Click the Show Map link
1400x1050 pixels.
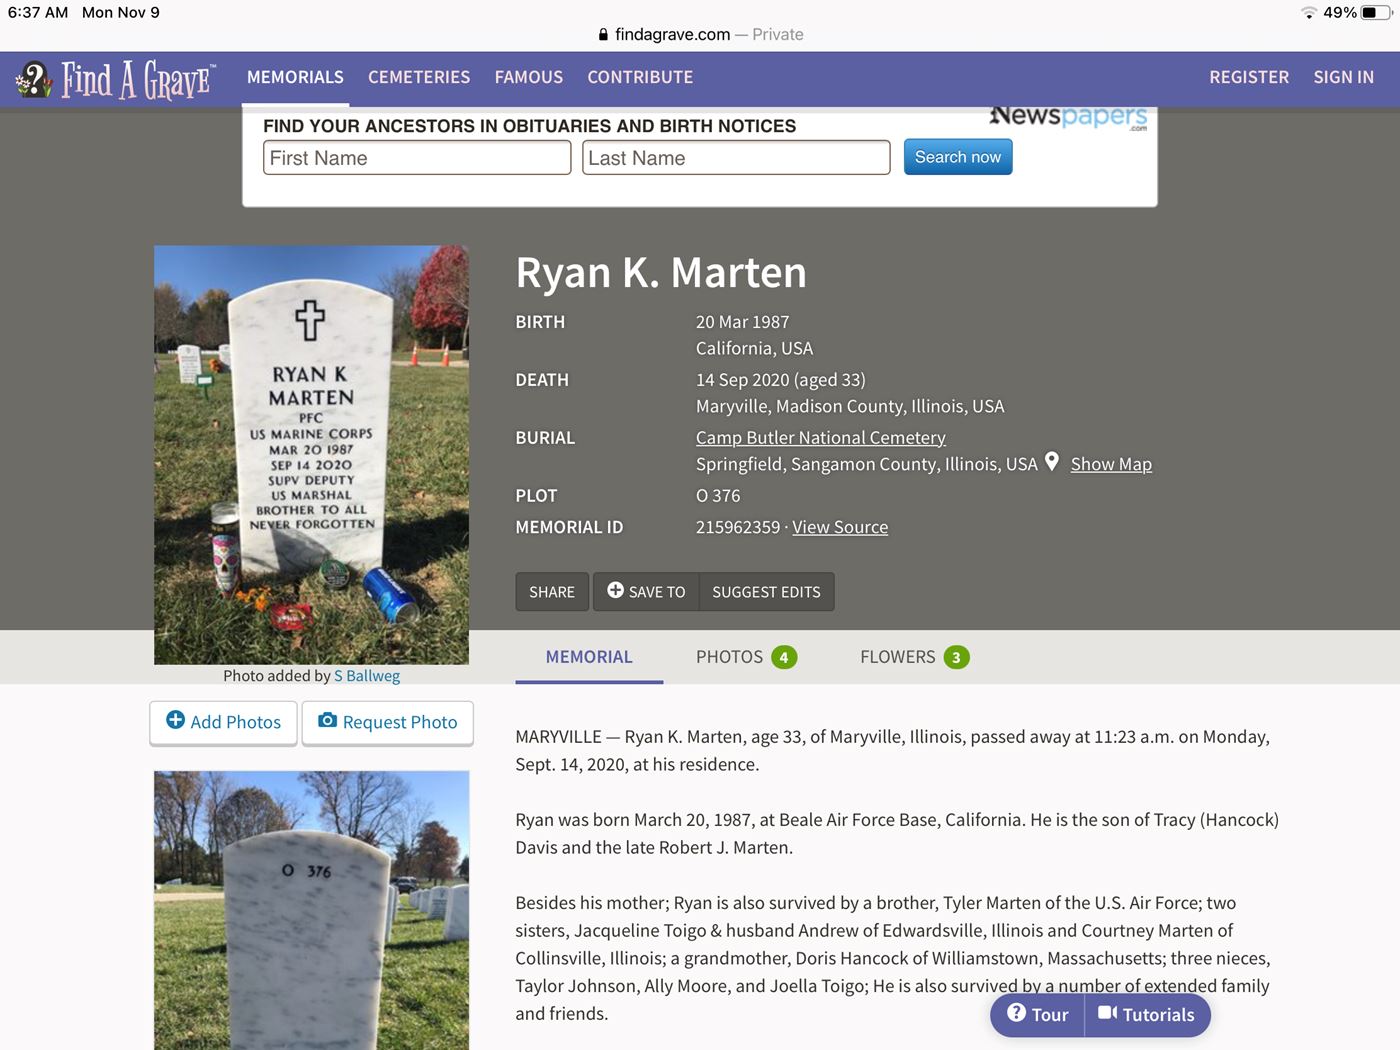coord(1111,464)
